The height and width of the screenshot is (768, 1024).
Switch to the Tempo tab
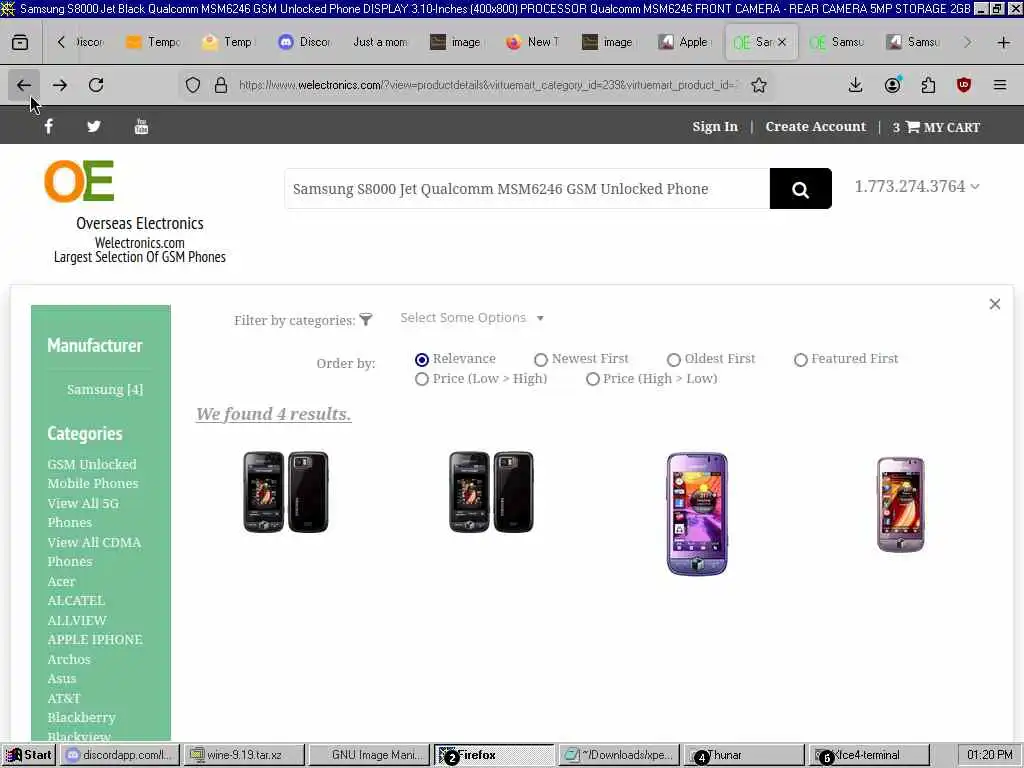click(x=153, y=42)
